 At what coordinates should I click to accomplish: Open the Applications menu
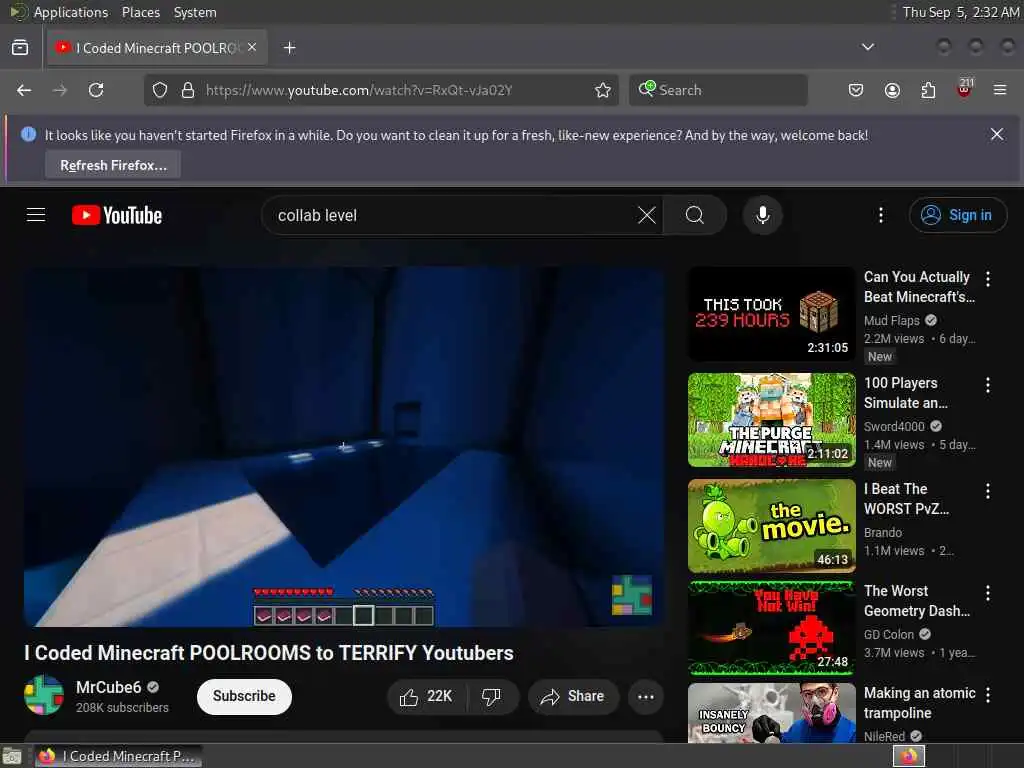pos(71,12)
